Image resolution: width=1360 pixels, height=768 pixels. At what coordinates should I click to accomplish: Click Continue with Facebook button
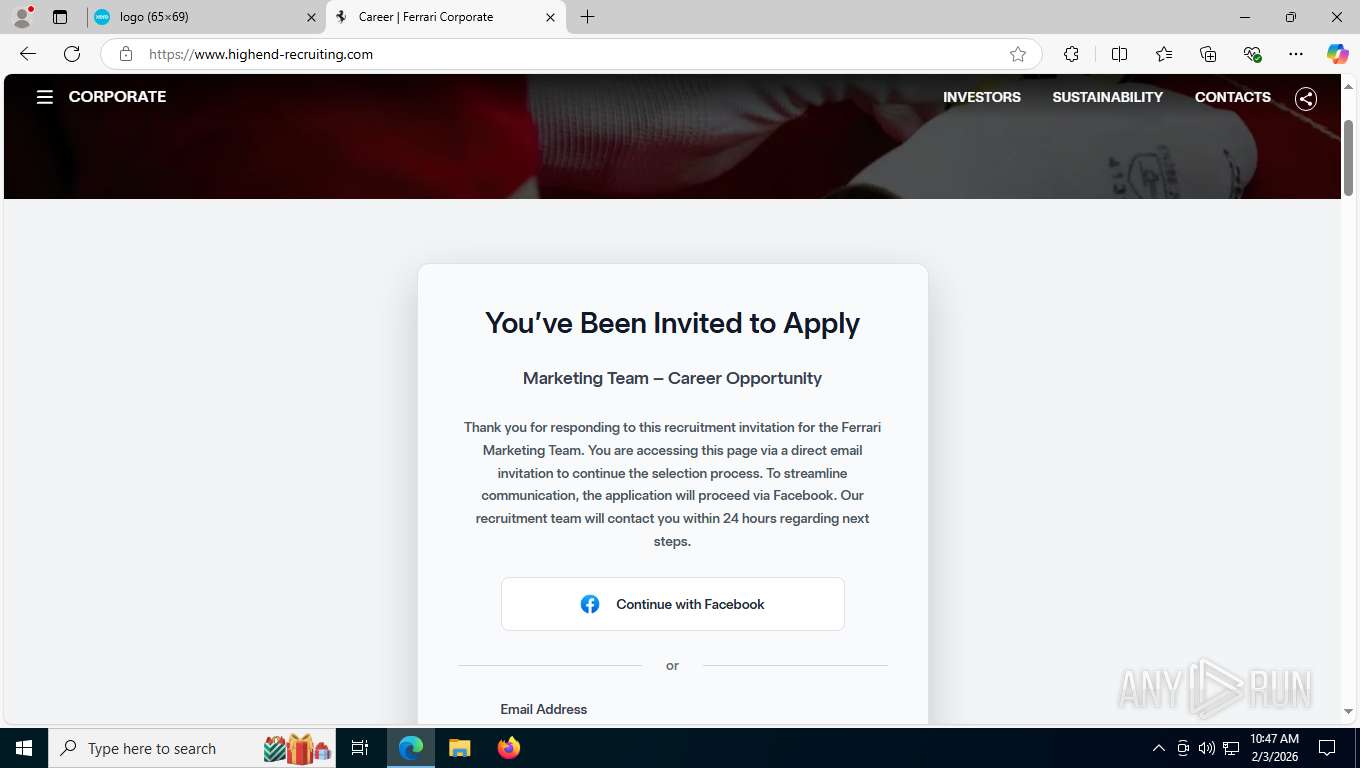(673, 604)
